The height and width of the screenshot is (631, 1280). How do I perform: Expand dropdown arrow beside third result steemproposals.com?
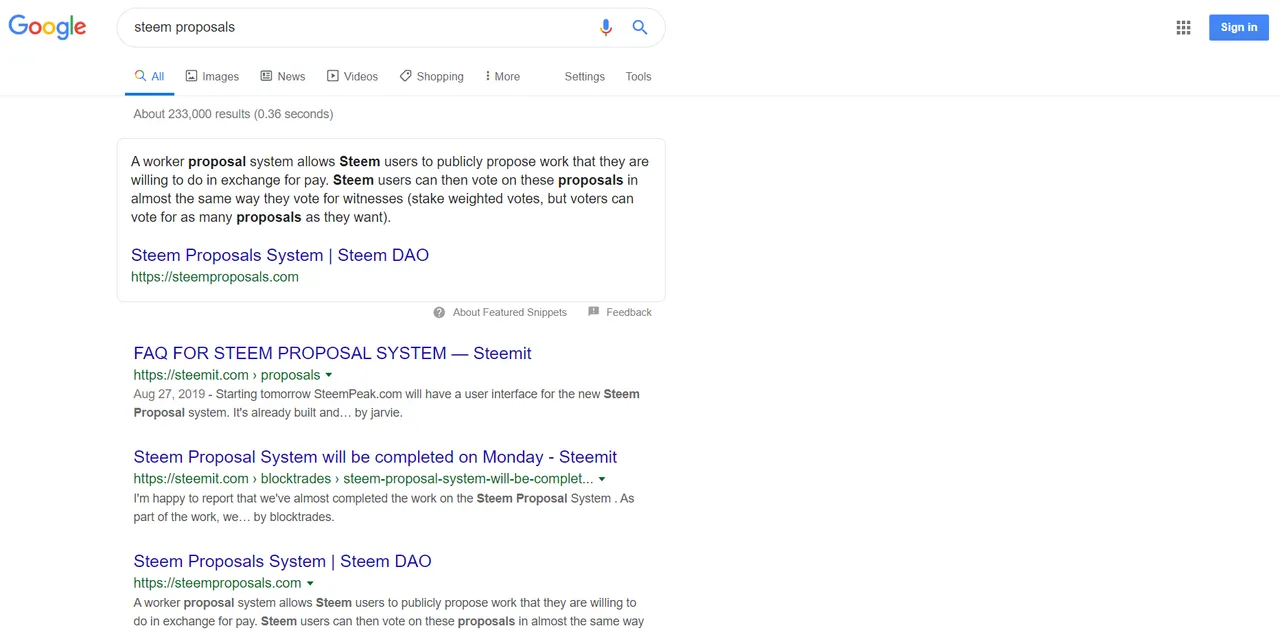click(x=310, y=583)
